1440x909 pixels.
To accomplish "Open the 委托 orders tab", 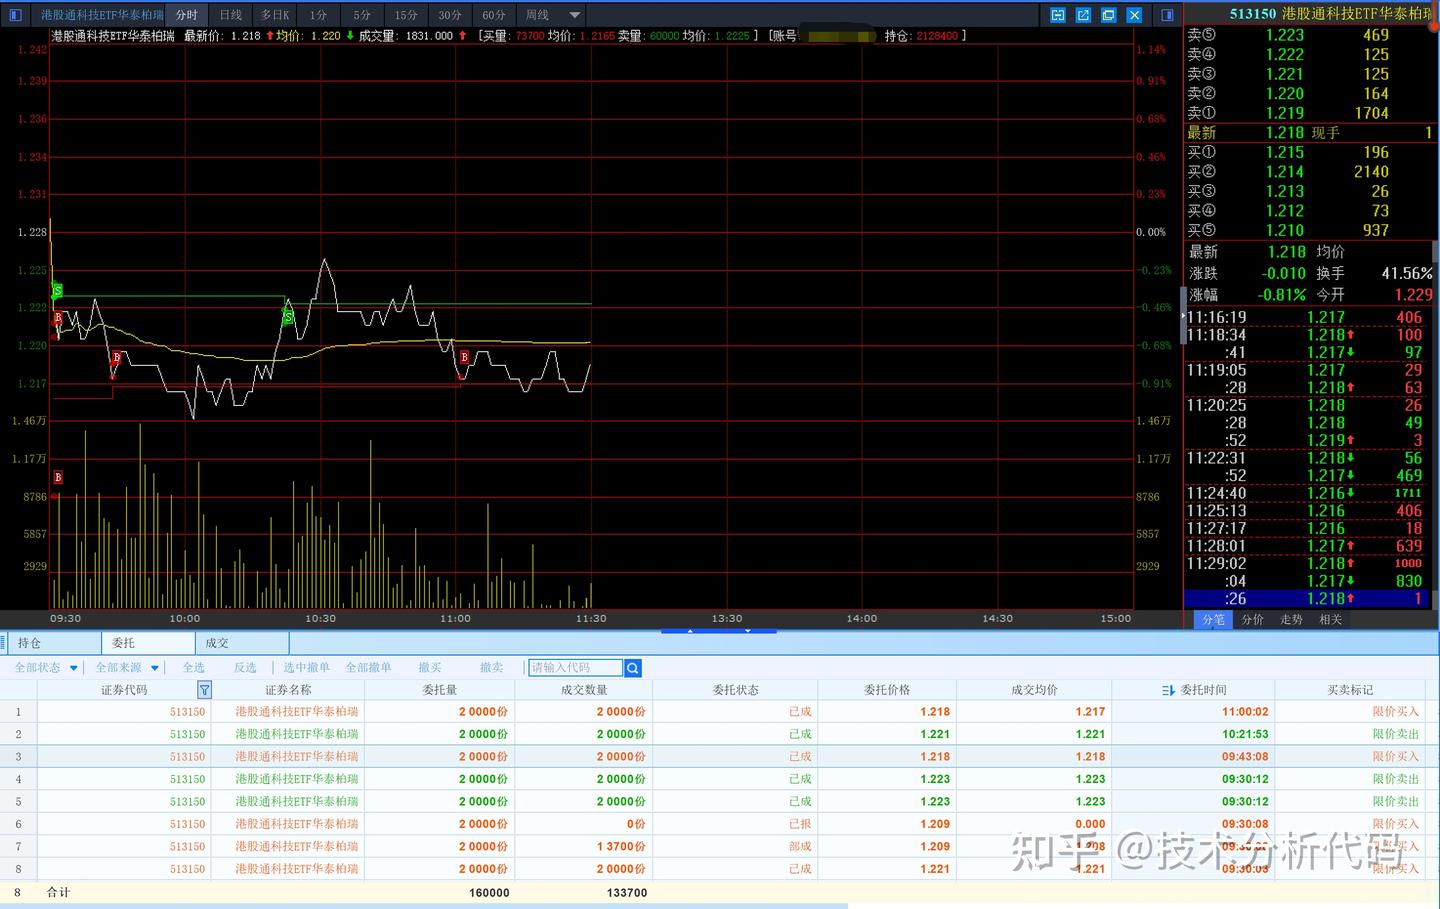I will click(x=148, y=643).
